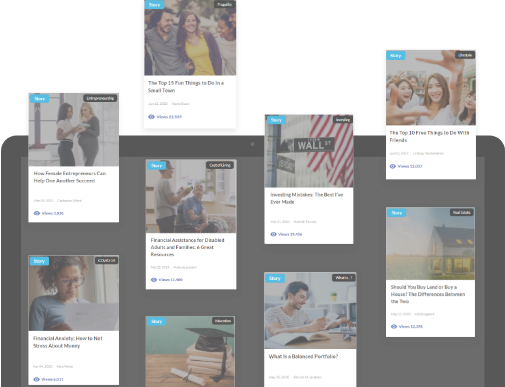The width and height of the screenshot is (505, 387).
Task: Click the woman reading paper photo
Action: pyautogui.click(x=74, y=293)
